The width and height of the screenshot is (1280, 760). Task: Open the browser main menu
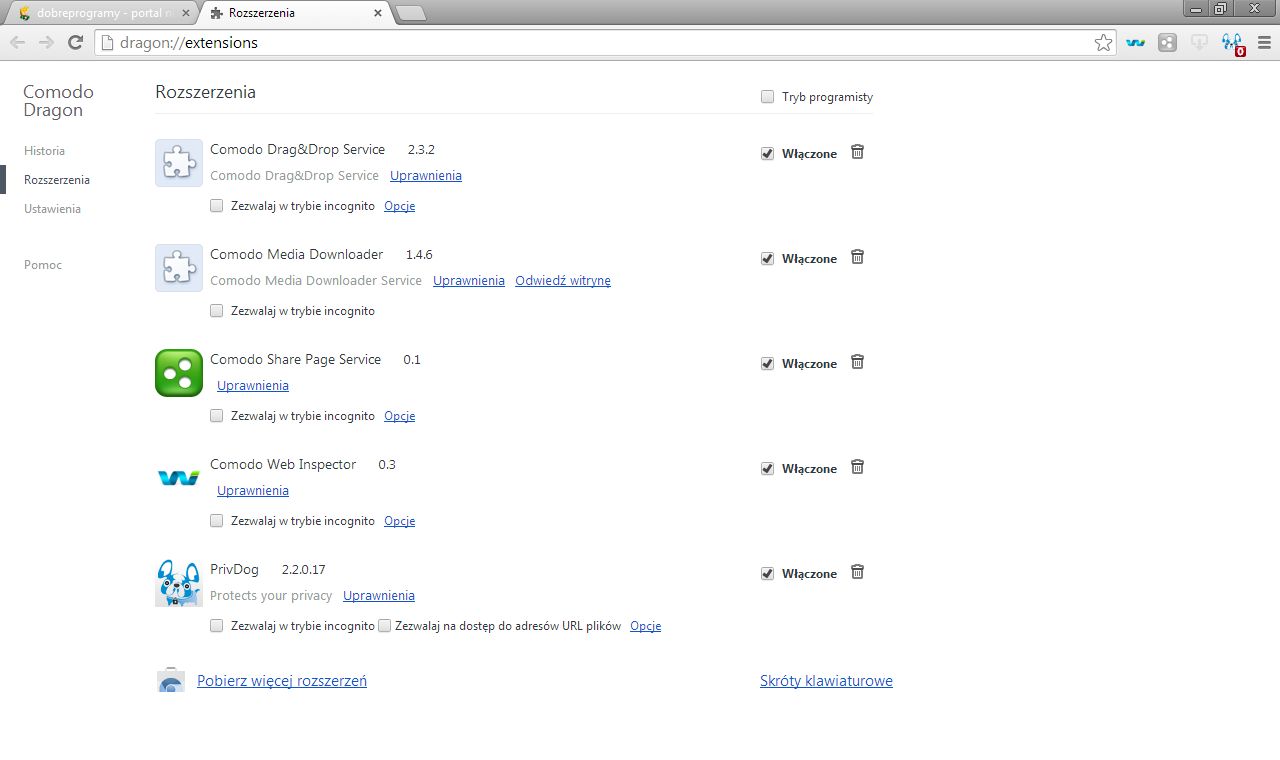click(1263, 43)
